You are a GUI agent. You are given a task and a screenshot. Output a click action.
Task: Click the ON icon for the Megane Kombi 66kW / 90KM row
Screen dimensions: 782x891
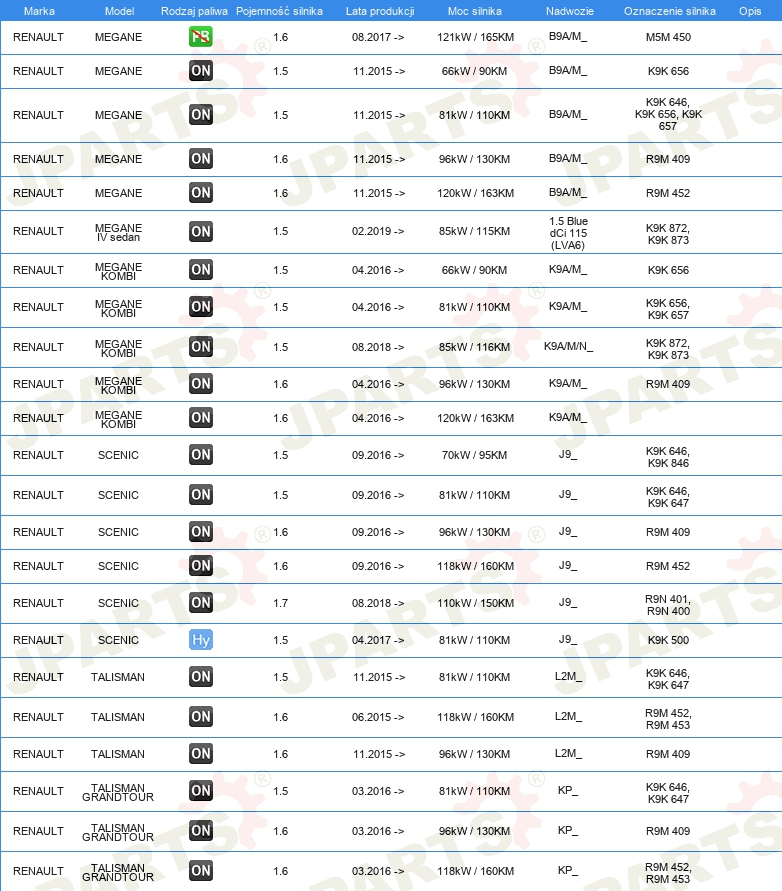pos(201,270)
